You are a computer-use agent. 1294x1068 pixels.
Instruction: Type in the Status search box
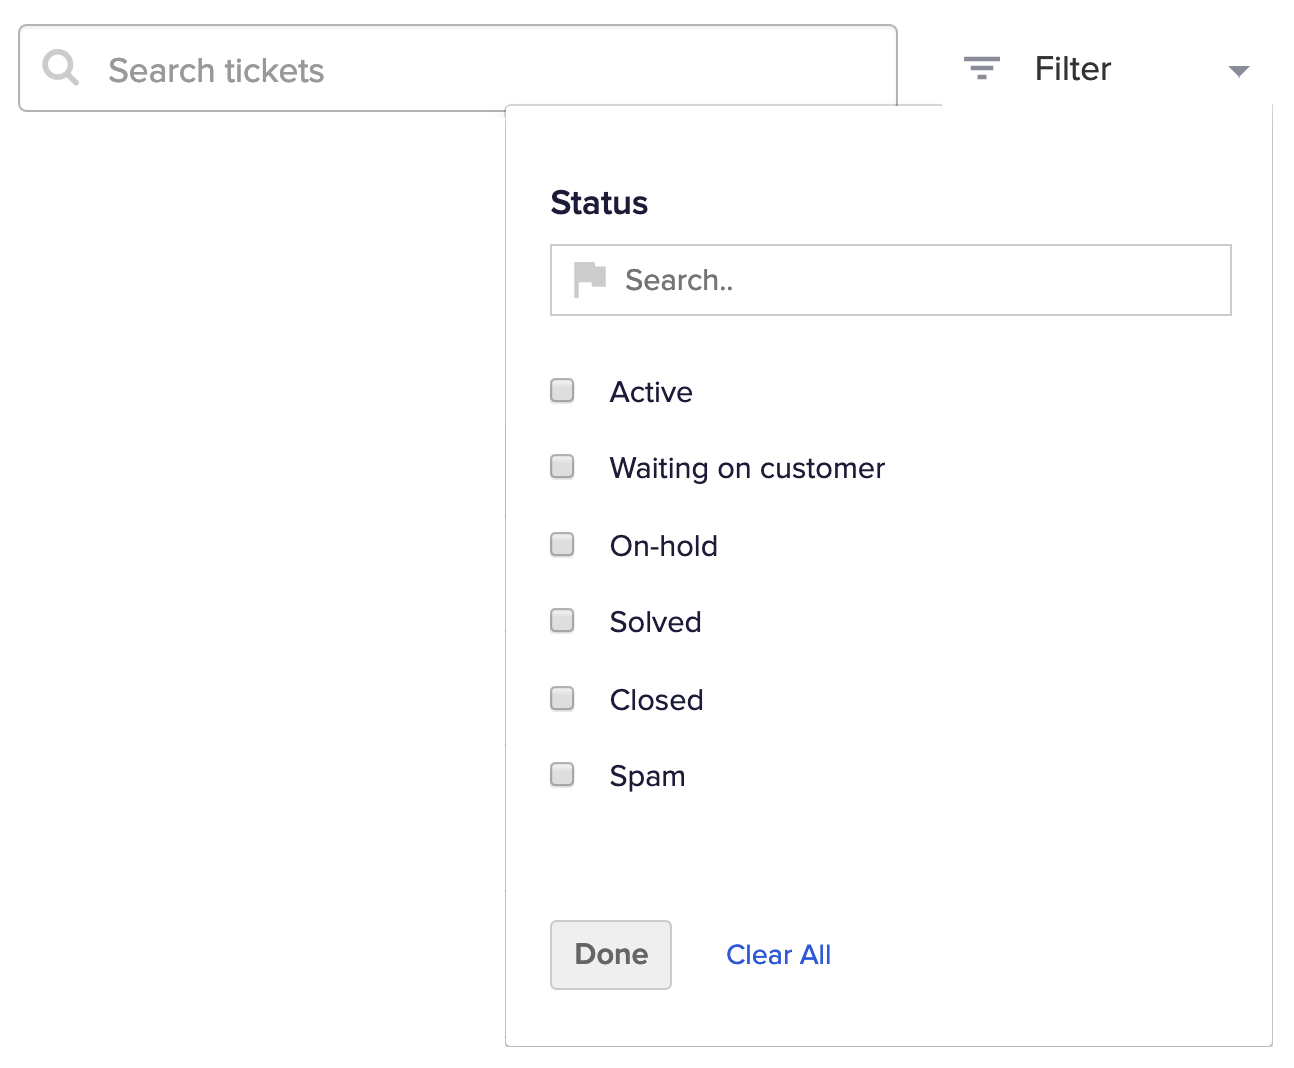tap(900, 280)
